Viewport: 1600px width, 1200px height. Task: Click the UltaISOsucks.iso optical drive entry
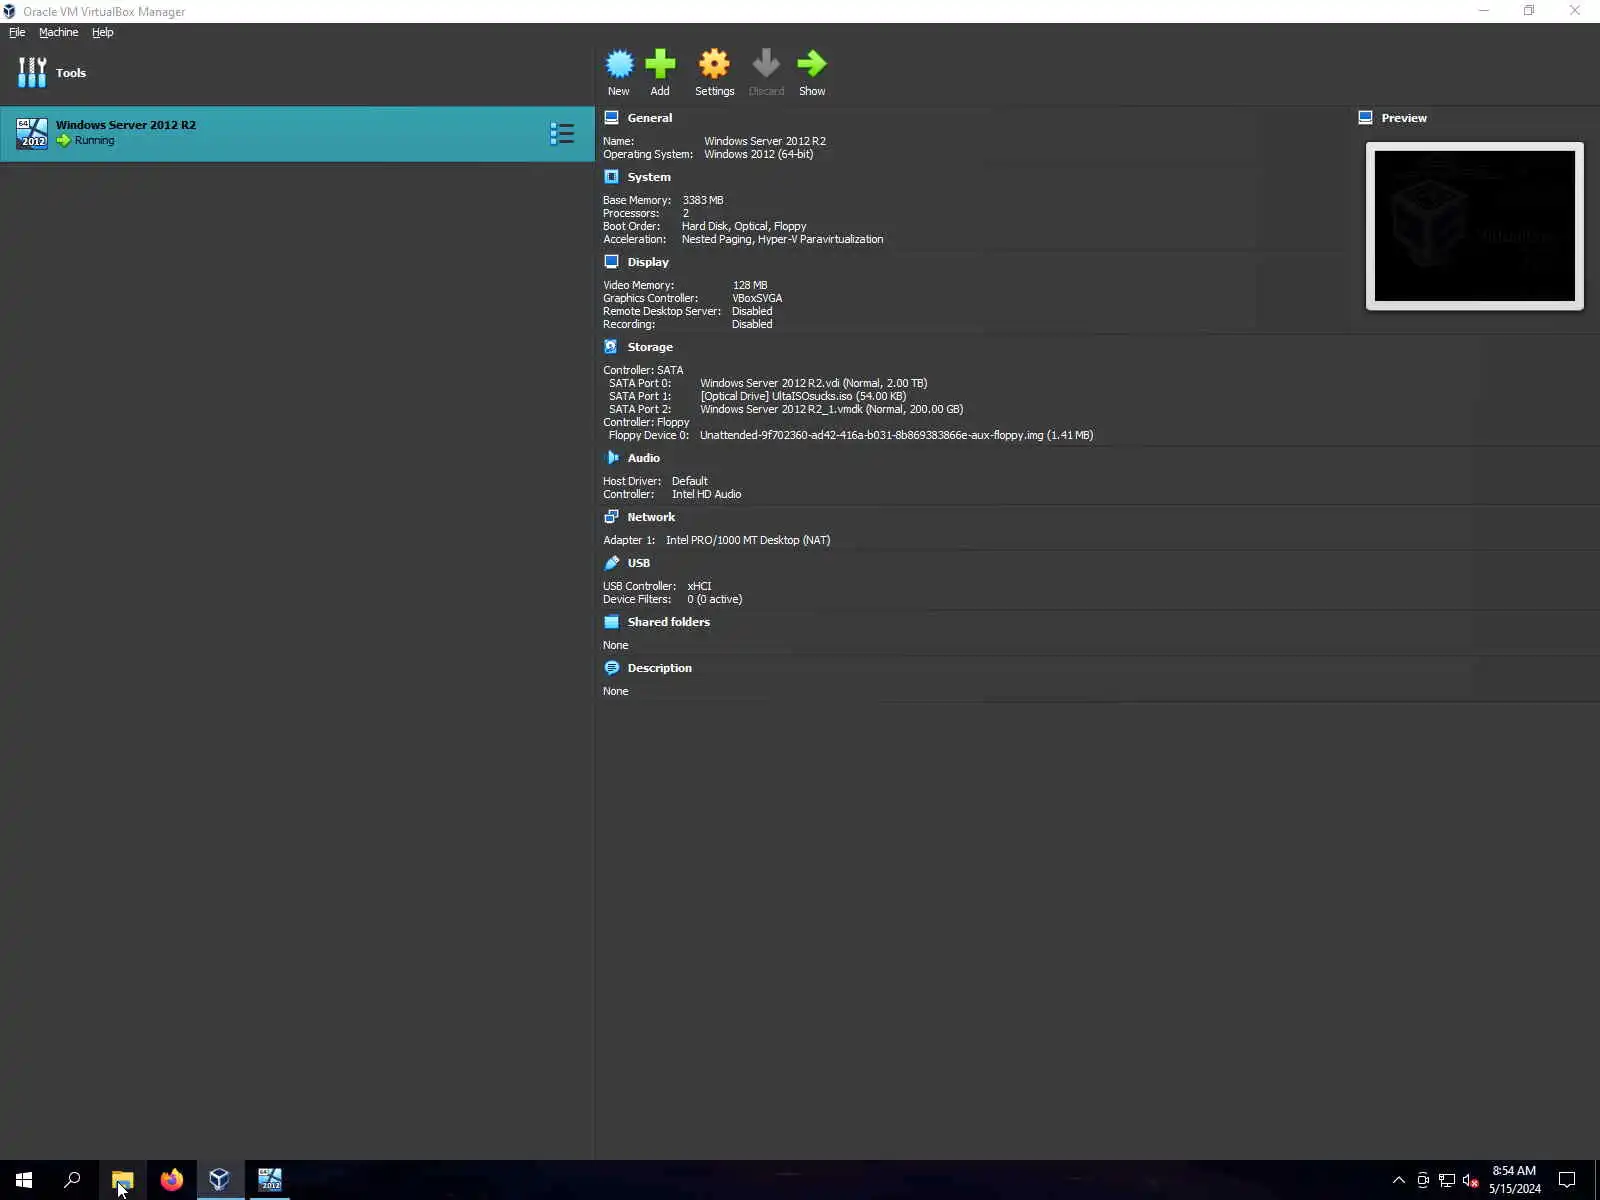click(803, 396)
